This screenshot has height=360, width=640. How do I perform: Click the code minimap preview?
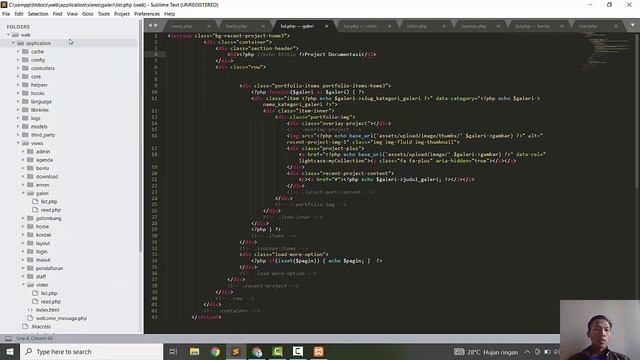pyautogui.click(x=605, y=53)
